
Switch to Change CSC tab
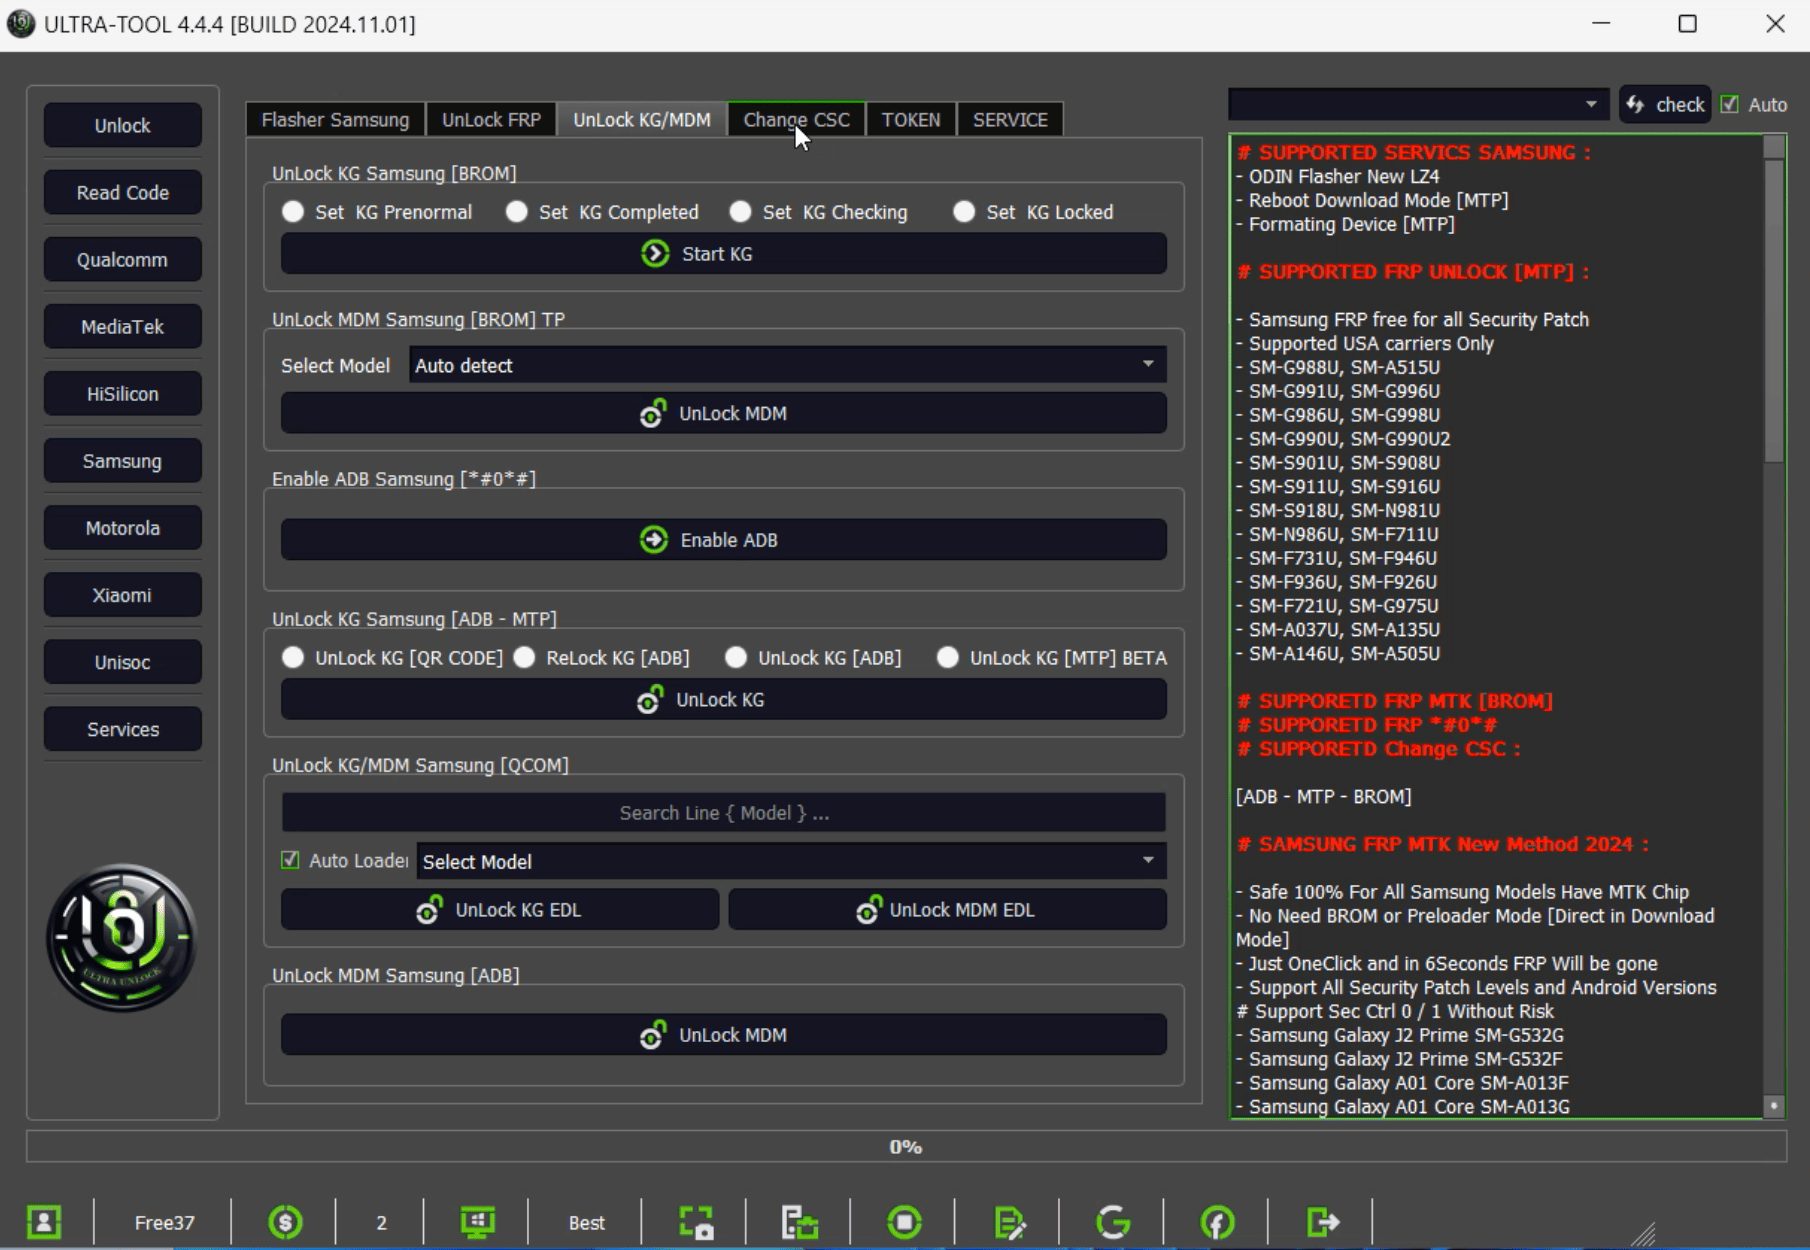797,119
